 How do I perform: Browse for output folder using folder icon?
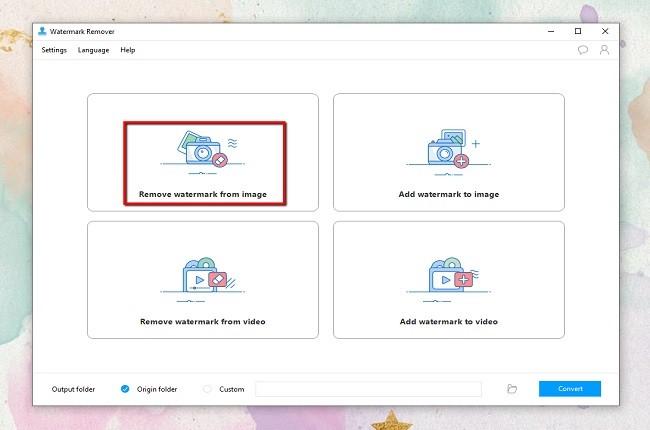(x=512, y=389)
